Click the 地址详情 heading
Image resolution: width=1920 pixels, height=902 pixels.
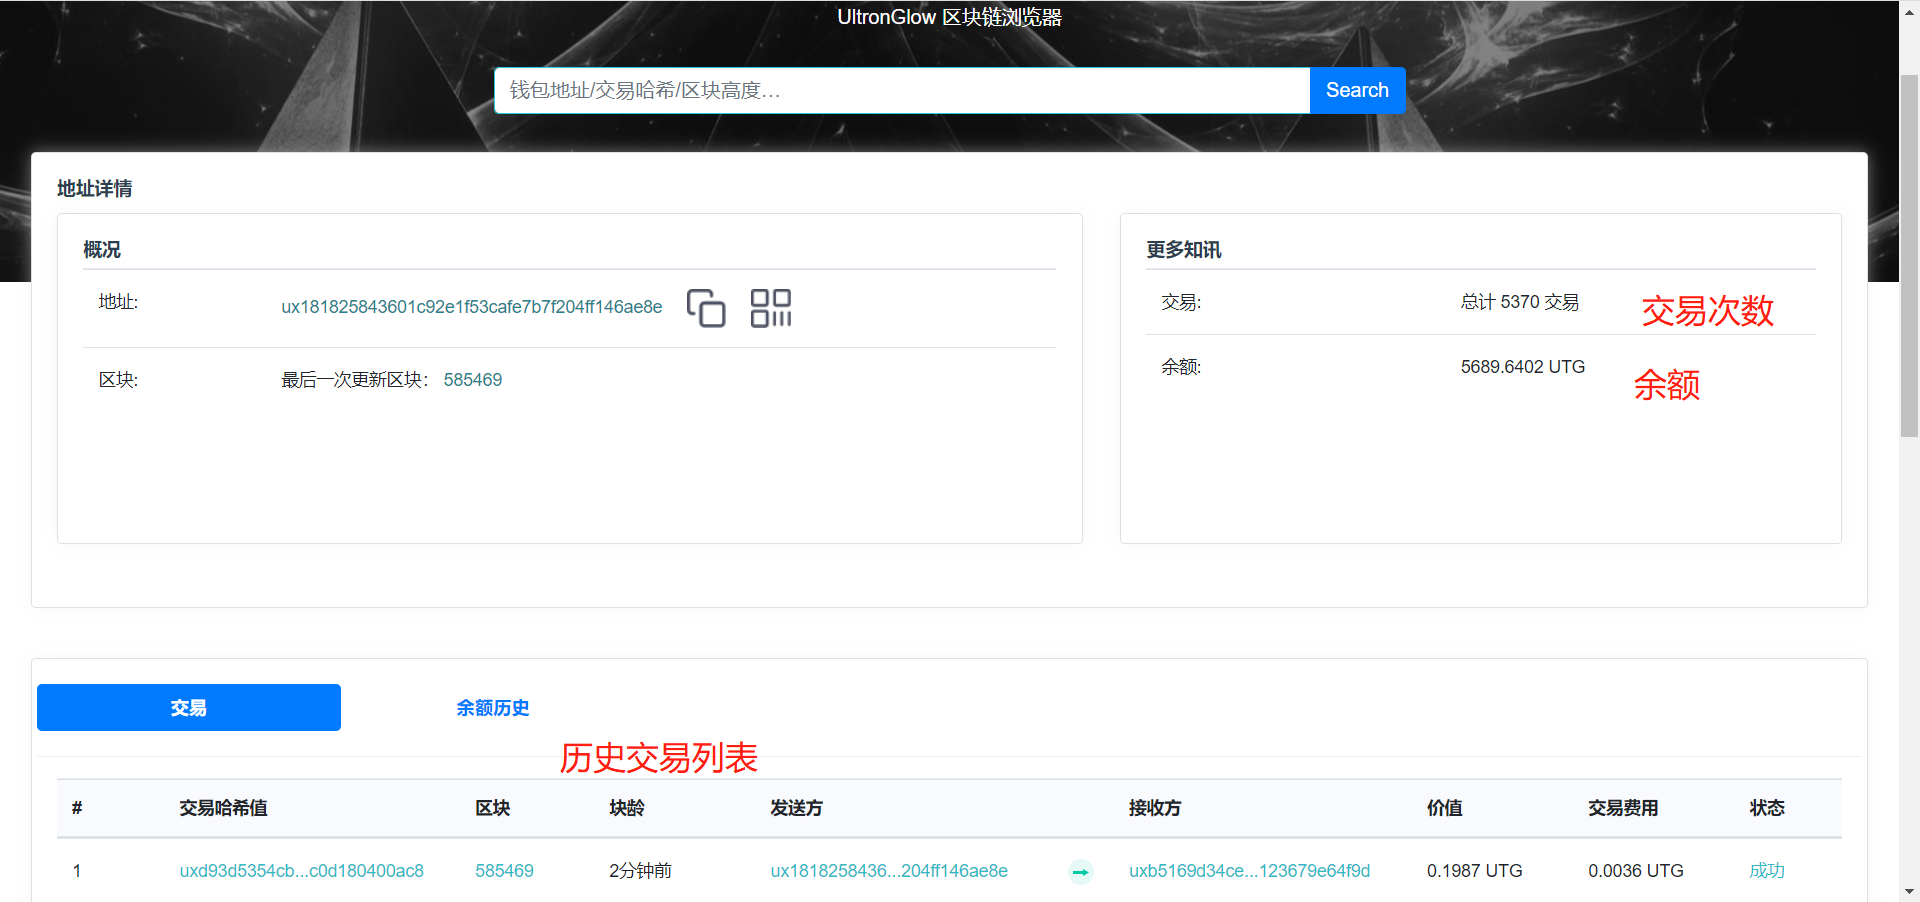tap(94, 189)
